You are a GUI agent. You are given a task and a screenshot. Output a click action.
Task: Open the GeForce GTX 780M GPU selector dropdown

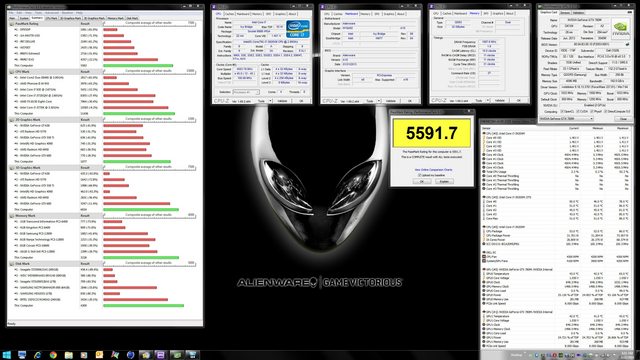(567, 118)
